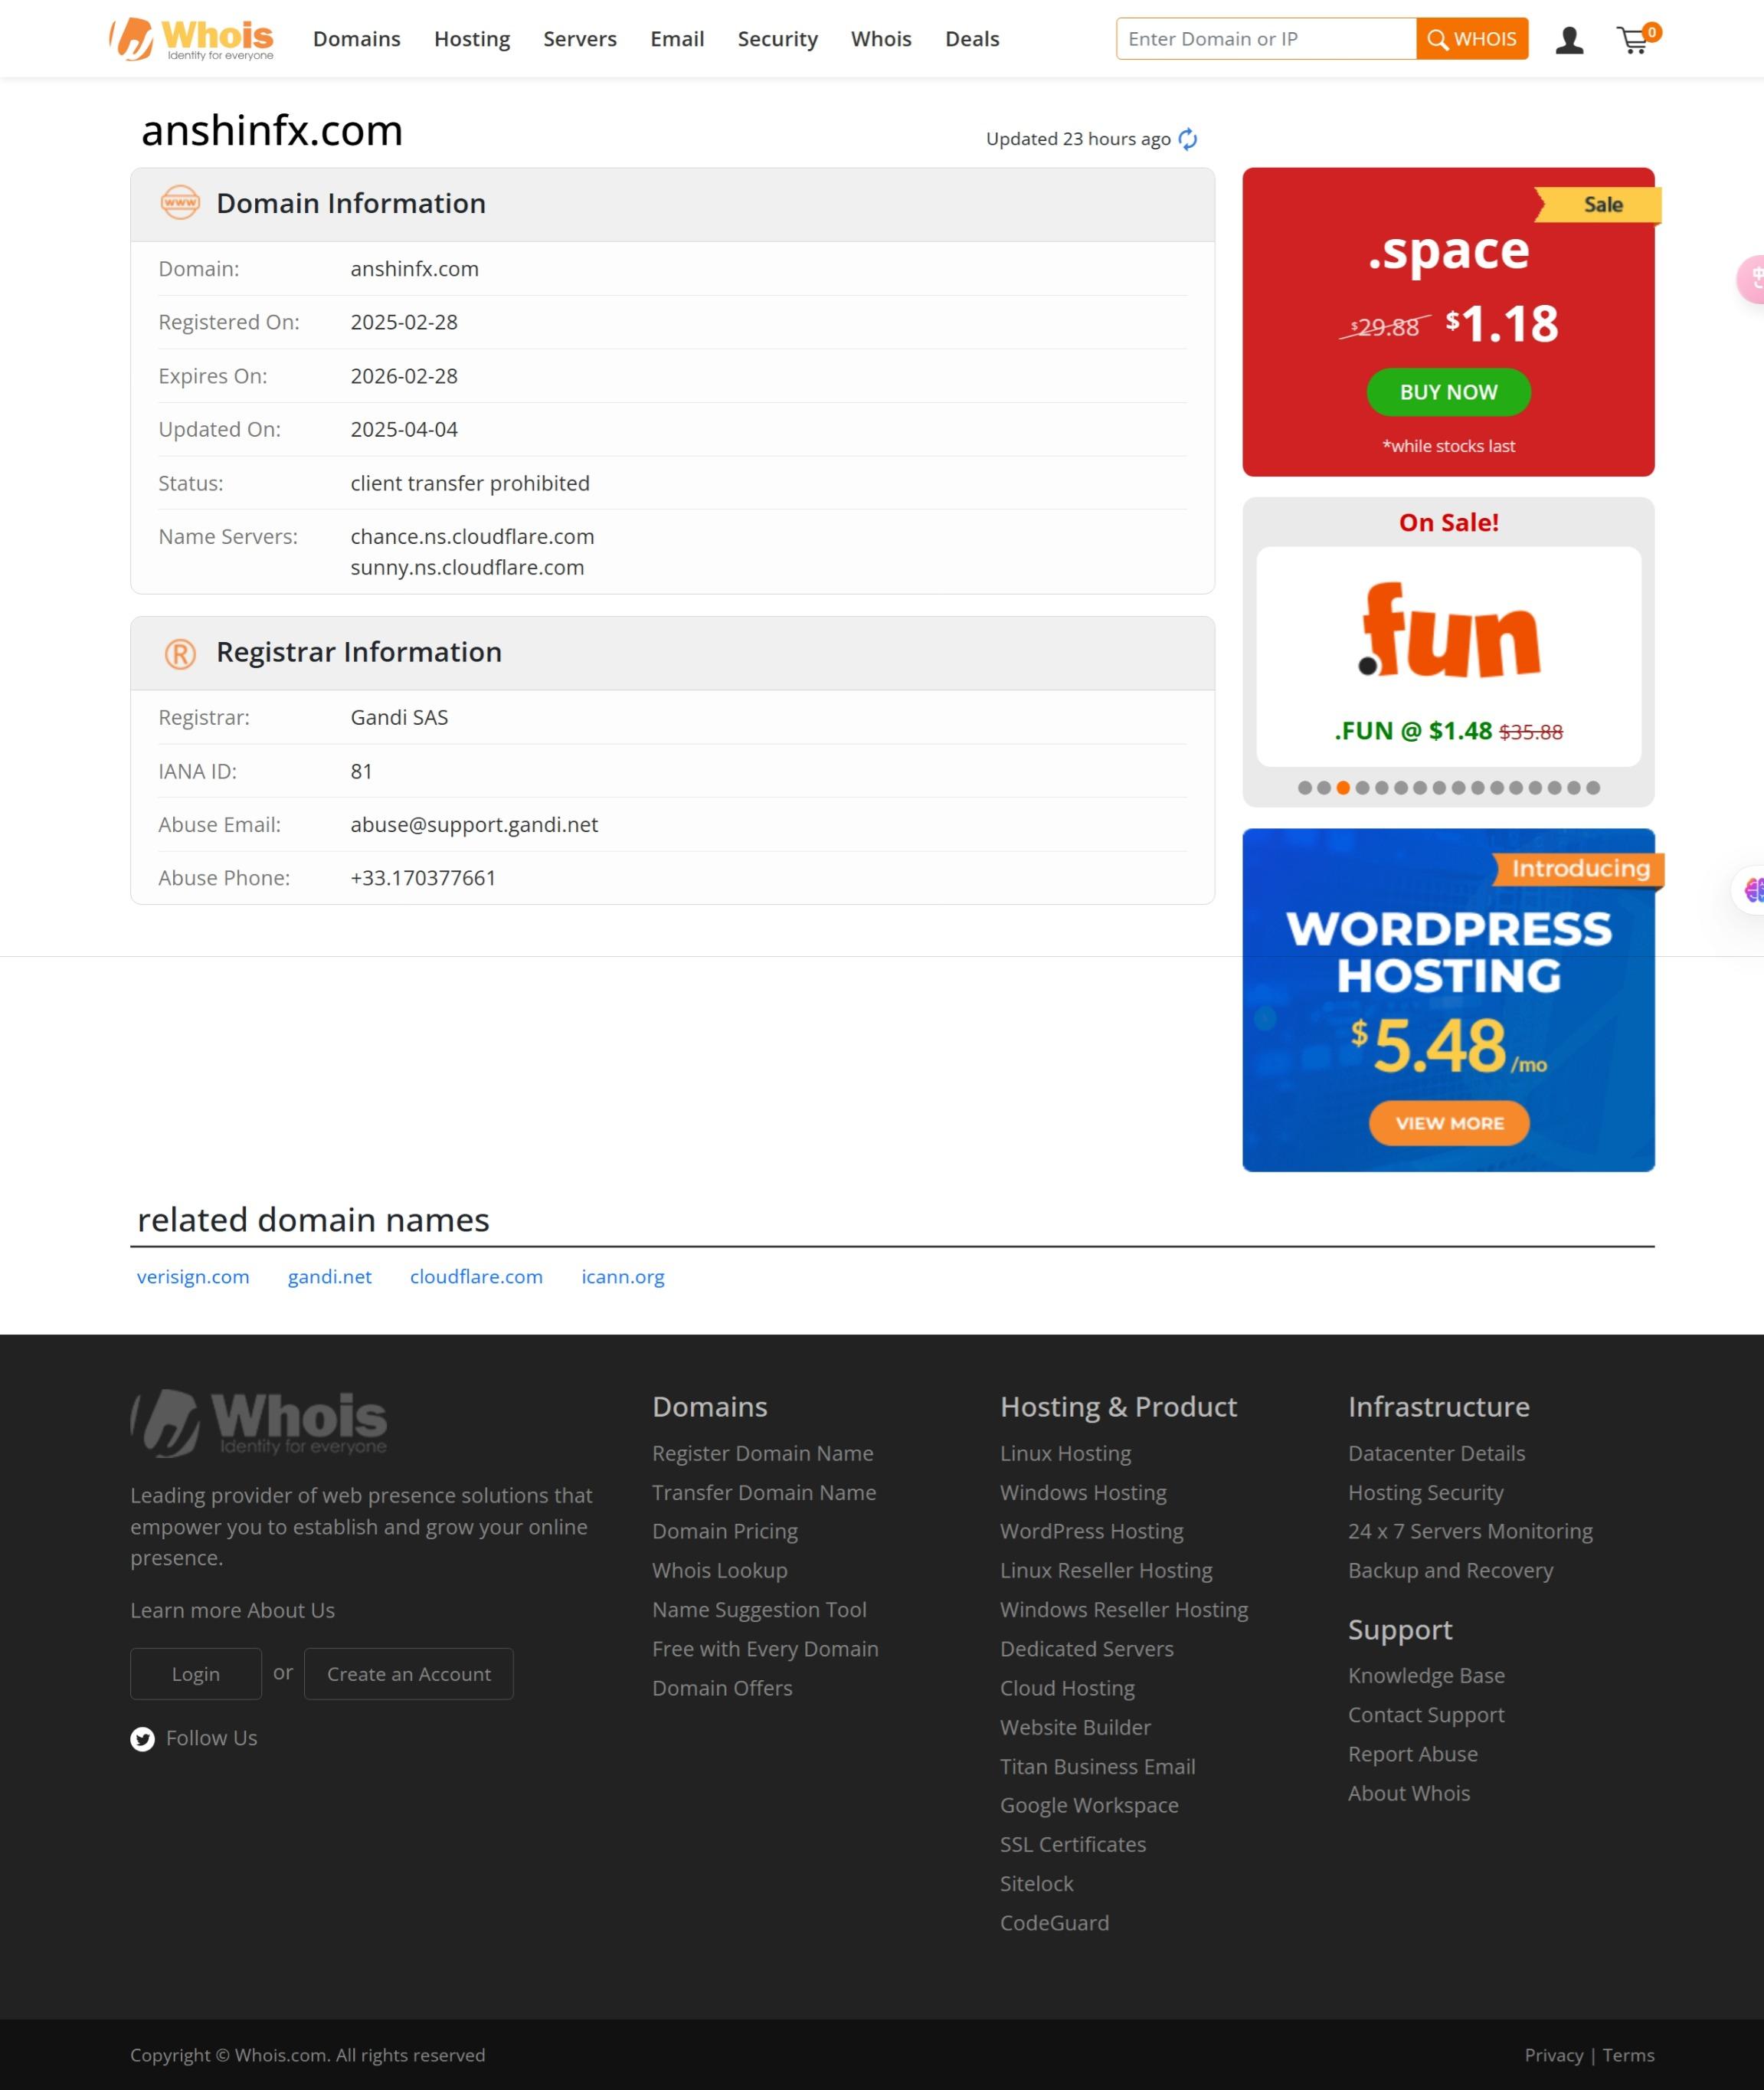Click Create an Account button
Image resolution: width=1764 pixels, height=2090 pixels.
[x=409, y=1674]
